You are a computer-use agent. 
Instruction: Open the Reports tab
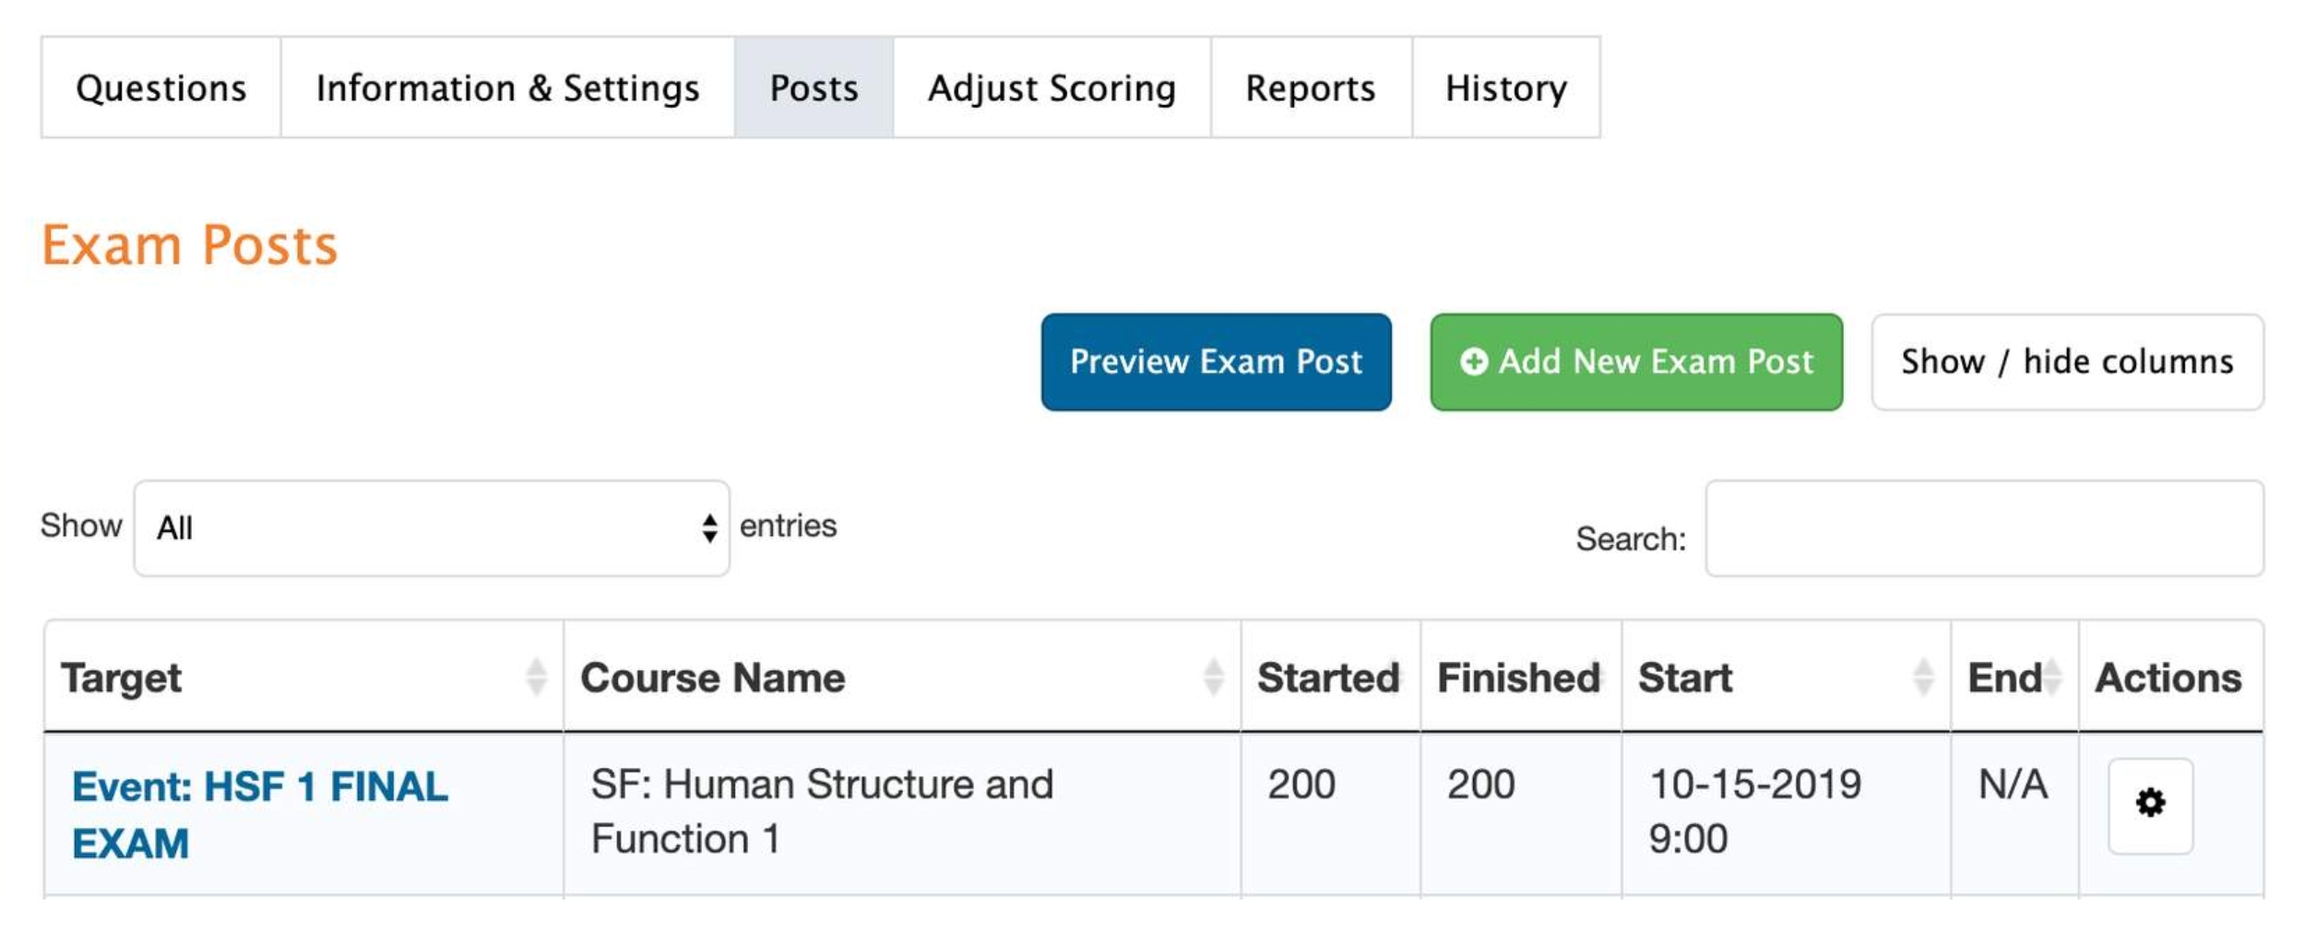[1310, 88]
